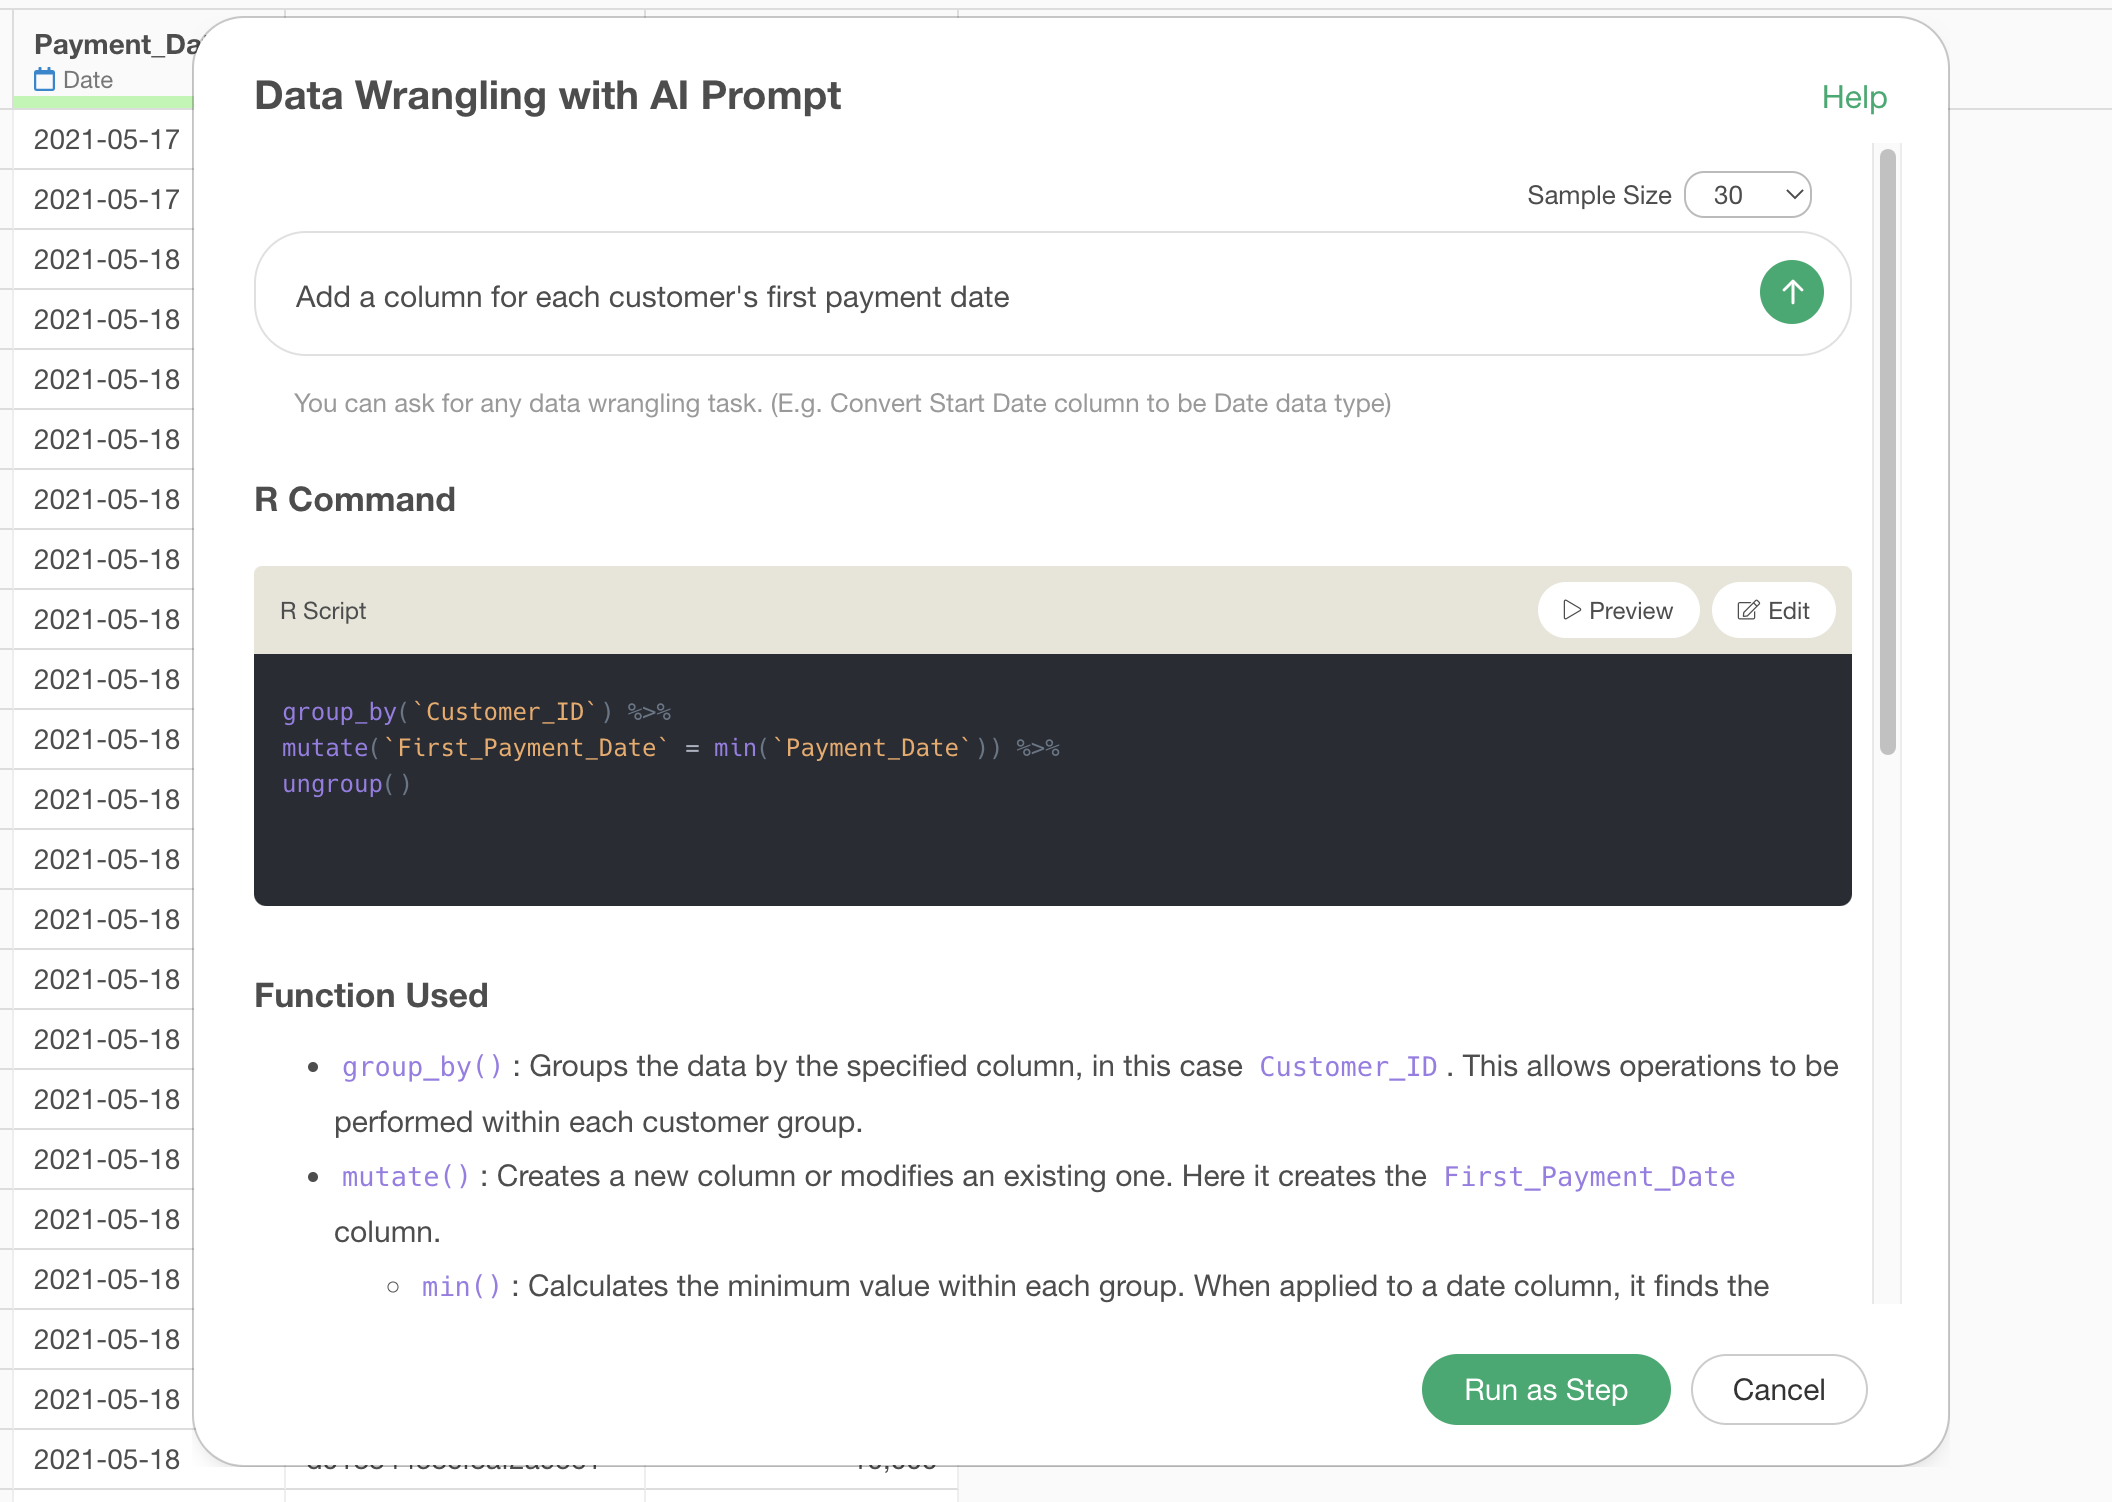Click the R Script code block
Image resolution: width=2112 pixels, height=1502 pixels.
[1050, 780]
